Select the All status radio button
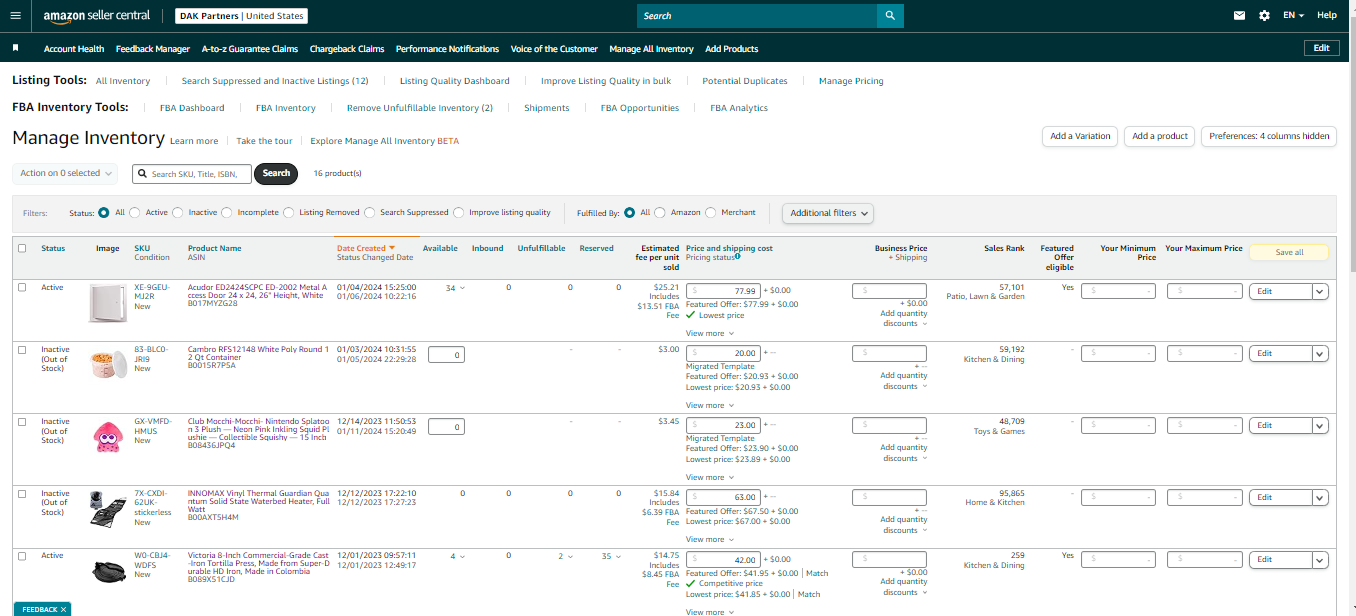This screenshot has width=1356, height=616. (104, 212)
